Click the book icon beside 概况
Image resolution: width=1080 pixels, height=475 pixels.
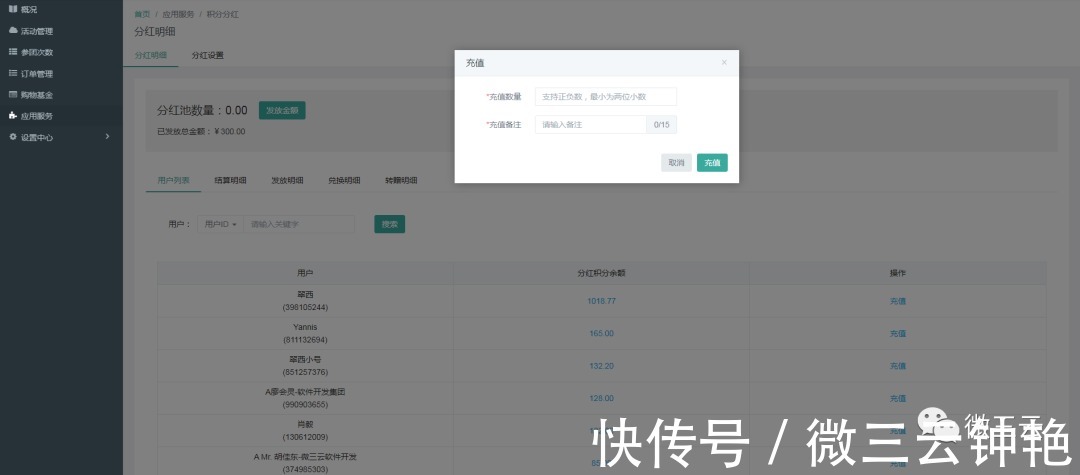point(12,9)
